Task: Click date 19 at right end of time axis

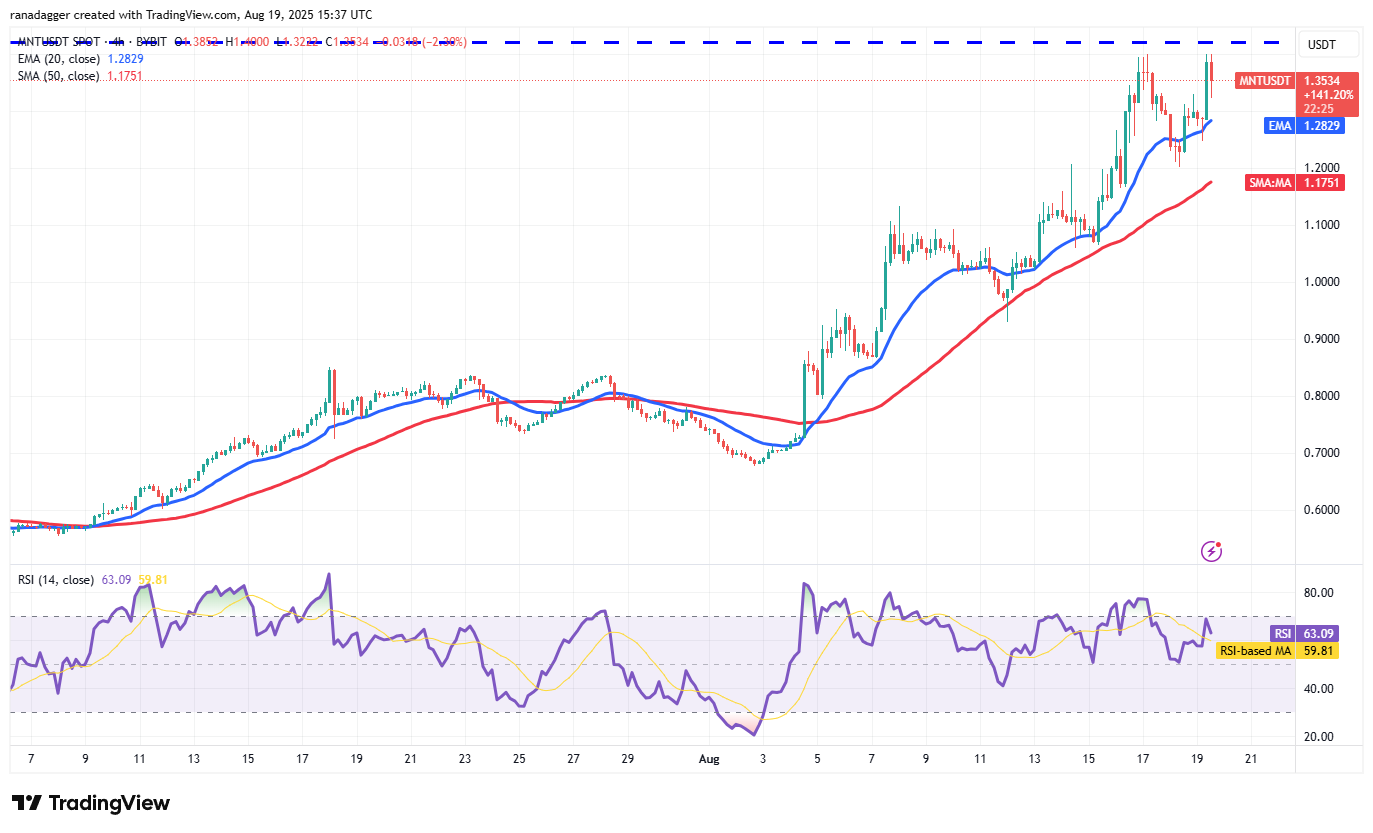Action: pyautogui.click(x=1196, y=759)
